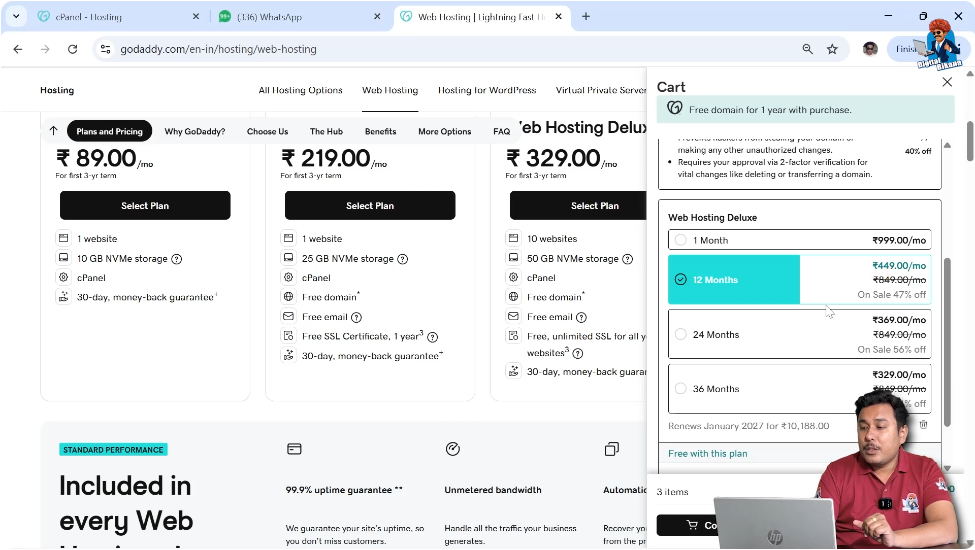Close the Cart panel

click(947, 82)
